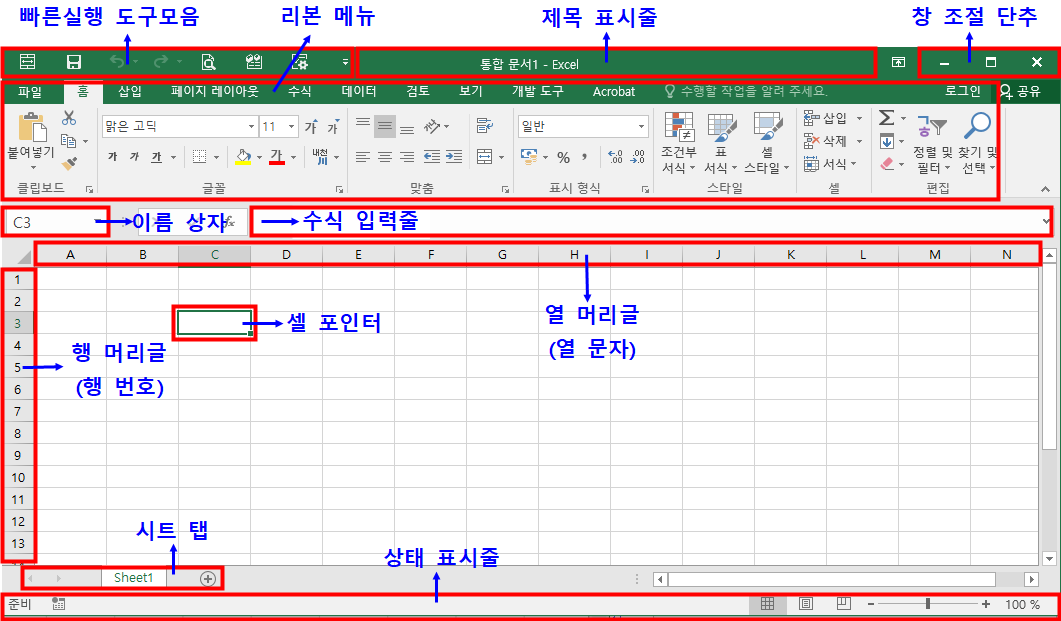Apply the yellow fill color
1061x621 pixels.
243,157
